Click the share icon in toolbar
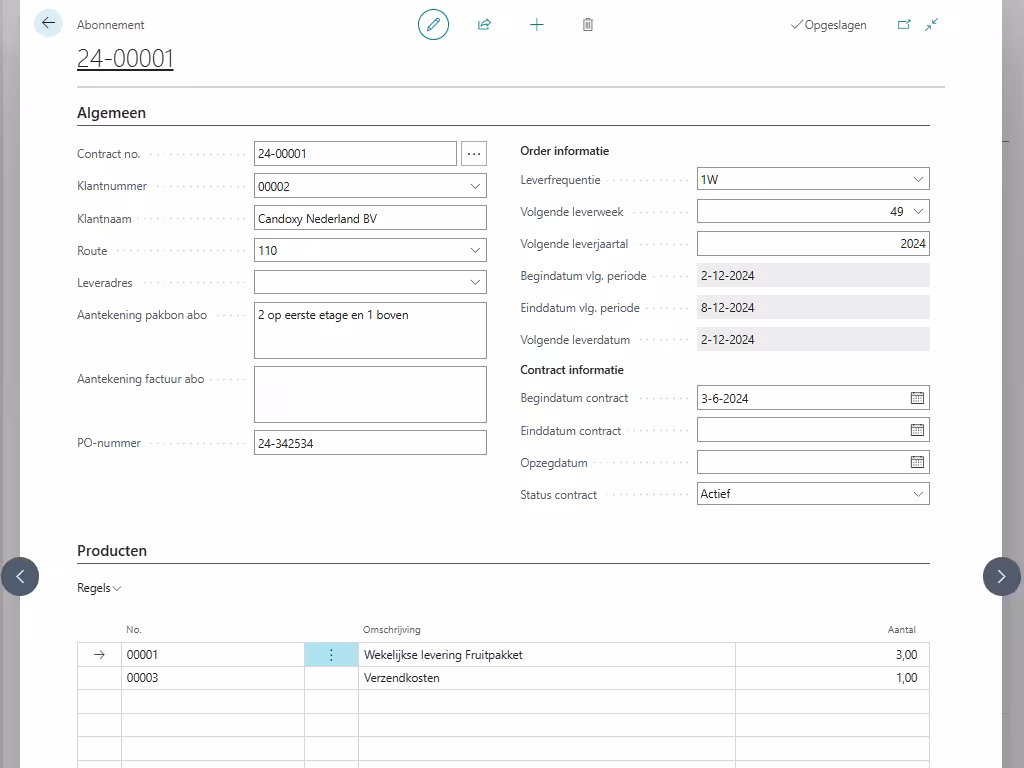The height and width of the screenshot is (768, 1024). pyautogui.click(x=485, y=24)
